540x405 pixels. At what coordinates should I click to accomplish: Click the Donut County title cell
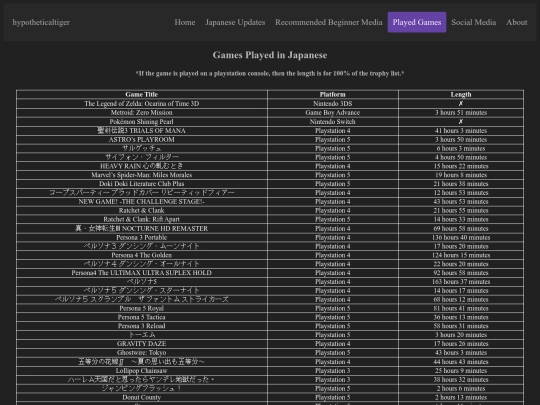[142, 397]
